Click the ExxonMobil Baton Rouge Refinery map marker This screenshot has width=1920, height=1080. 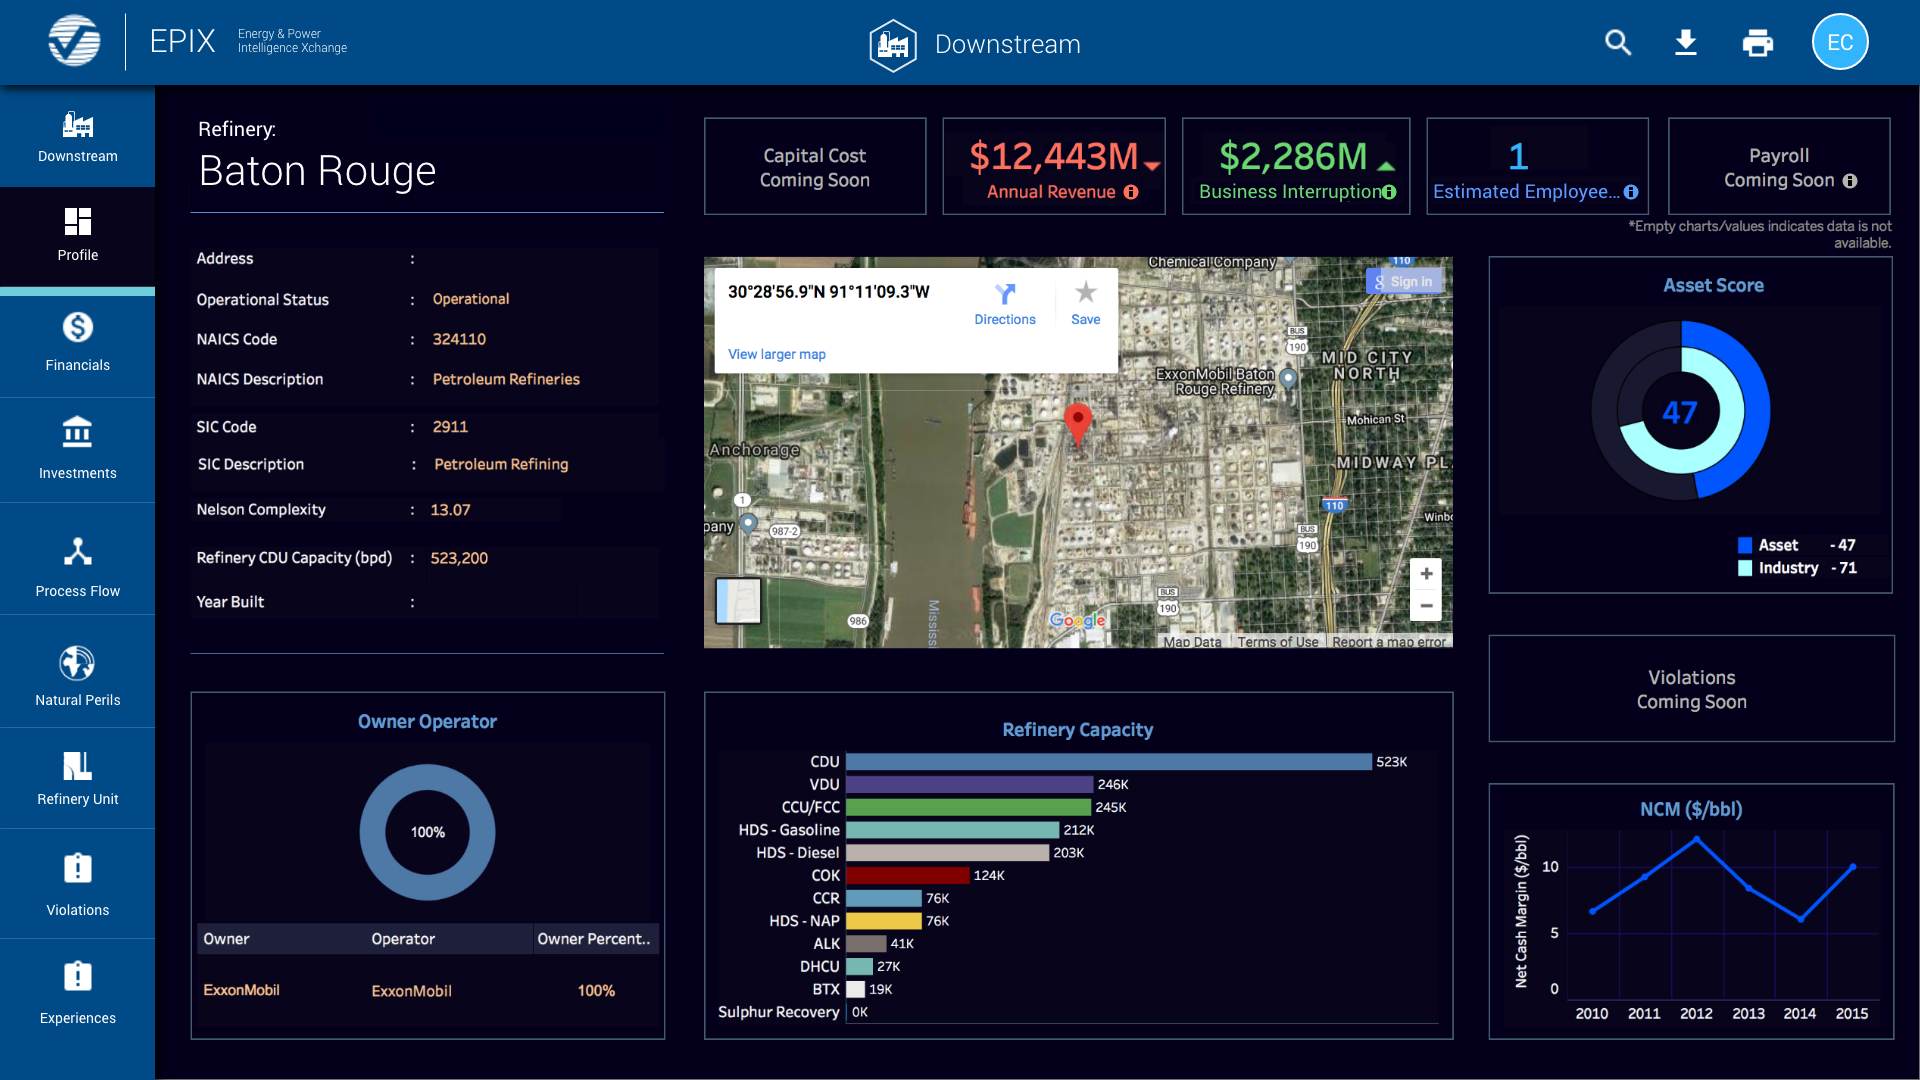point(1288,379)
